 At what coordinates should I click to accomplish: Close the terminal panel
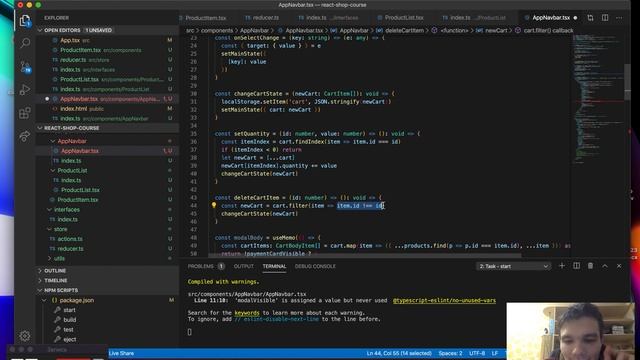(x=619, y=266)
